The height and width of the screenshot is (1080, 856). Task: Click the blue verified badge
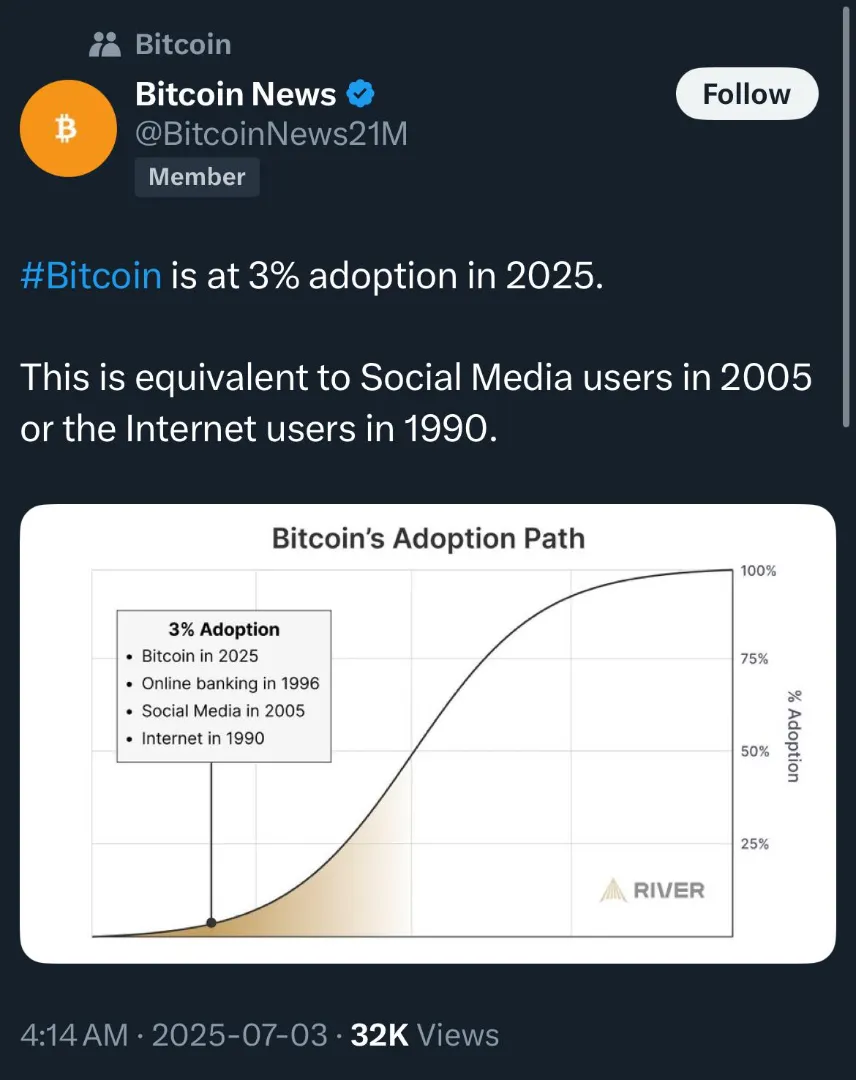pos(360,94)
